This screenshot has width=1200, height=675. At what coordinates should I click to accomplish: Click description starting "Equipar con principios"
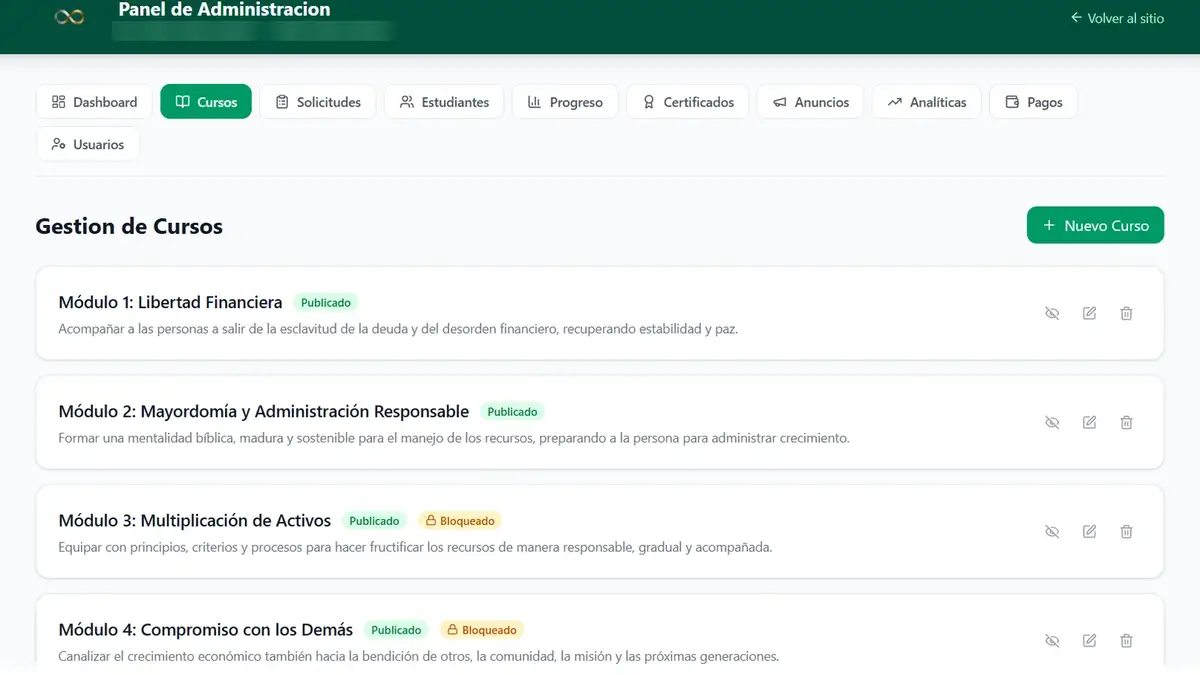(415, 547)
